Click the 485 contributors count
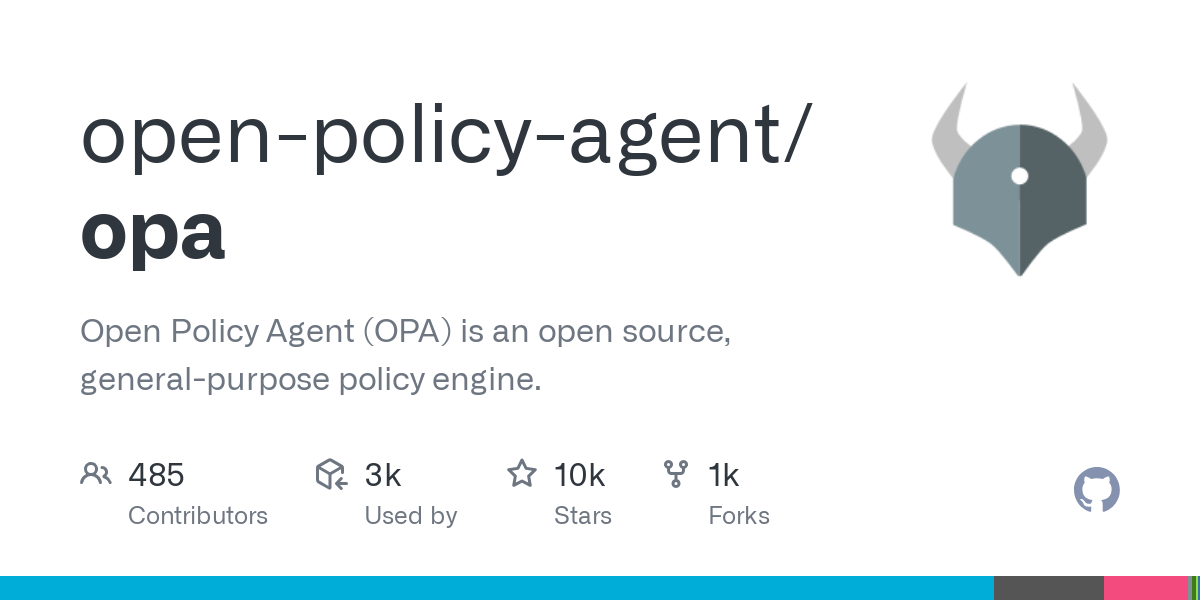Viewport: 1200px width, 600px height. (x=156, y=475)
